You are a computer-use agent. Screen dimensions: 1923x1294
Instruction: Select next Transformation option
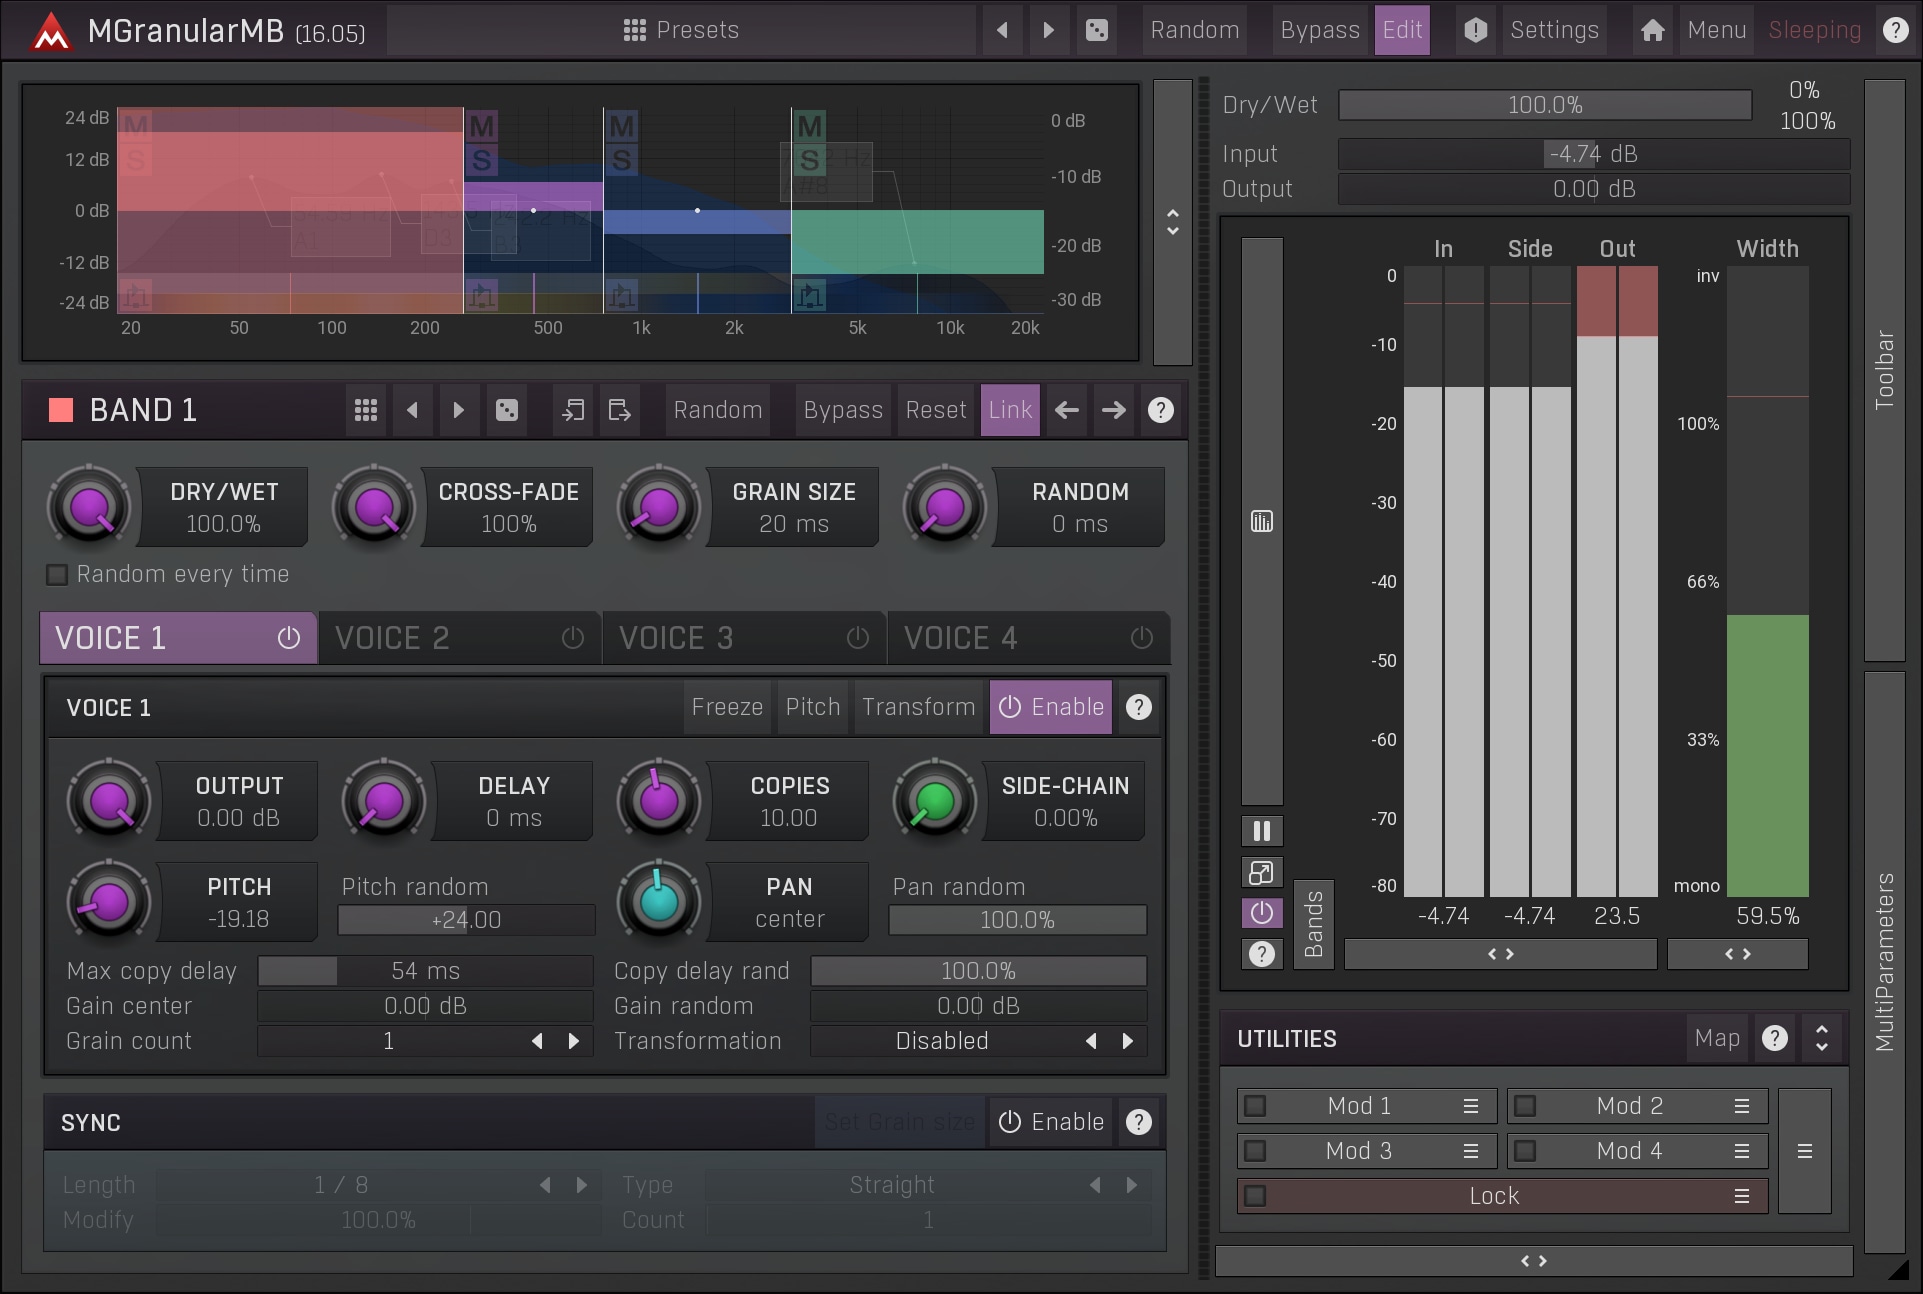click(1128, 1041)
